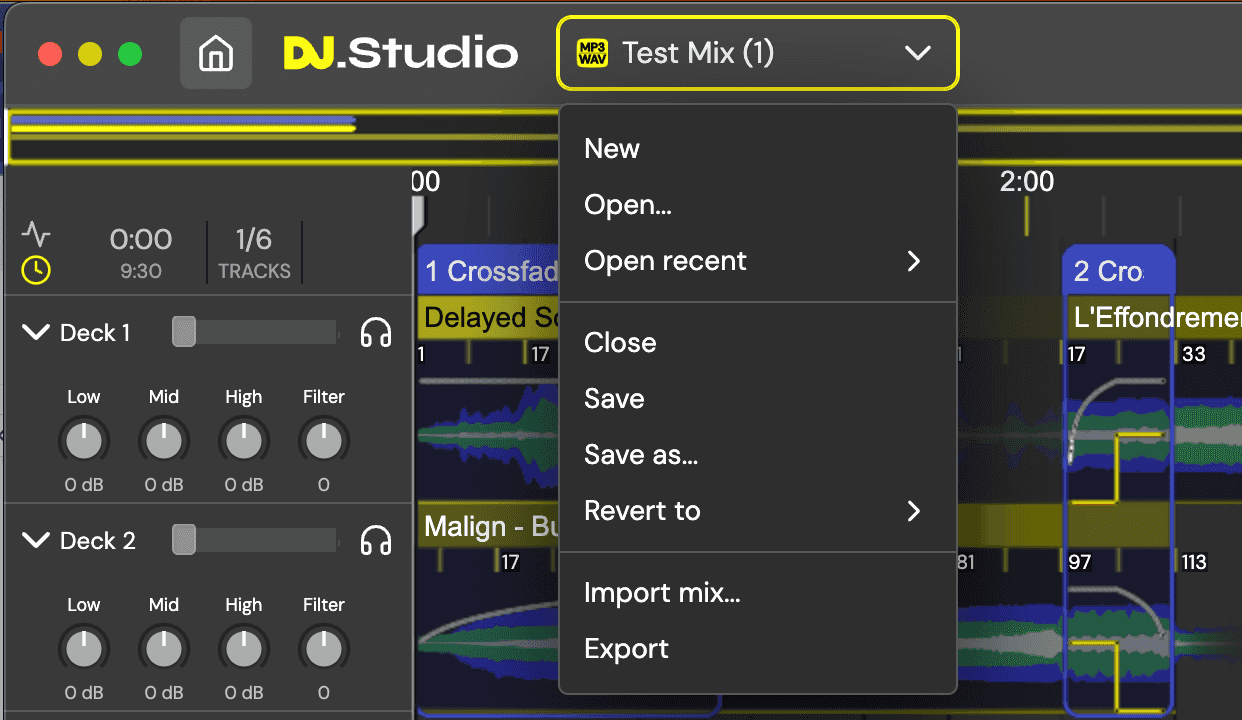This screenshot has width=1242, height=720.
Task: Select the Malign track label on Deck 2
Action: (488, 526)
